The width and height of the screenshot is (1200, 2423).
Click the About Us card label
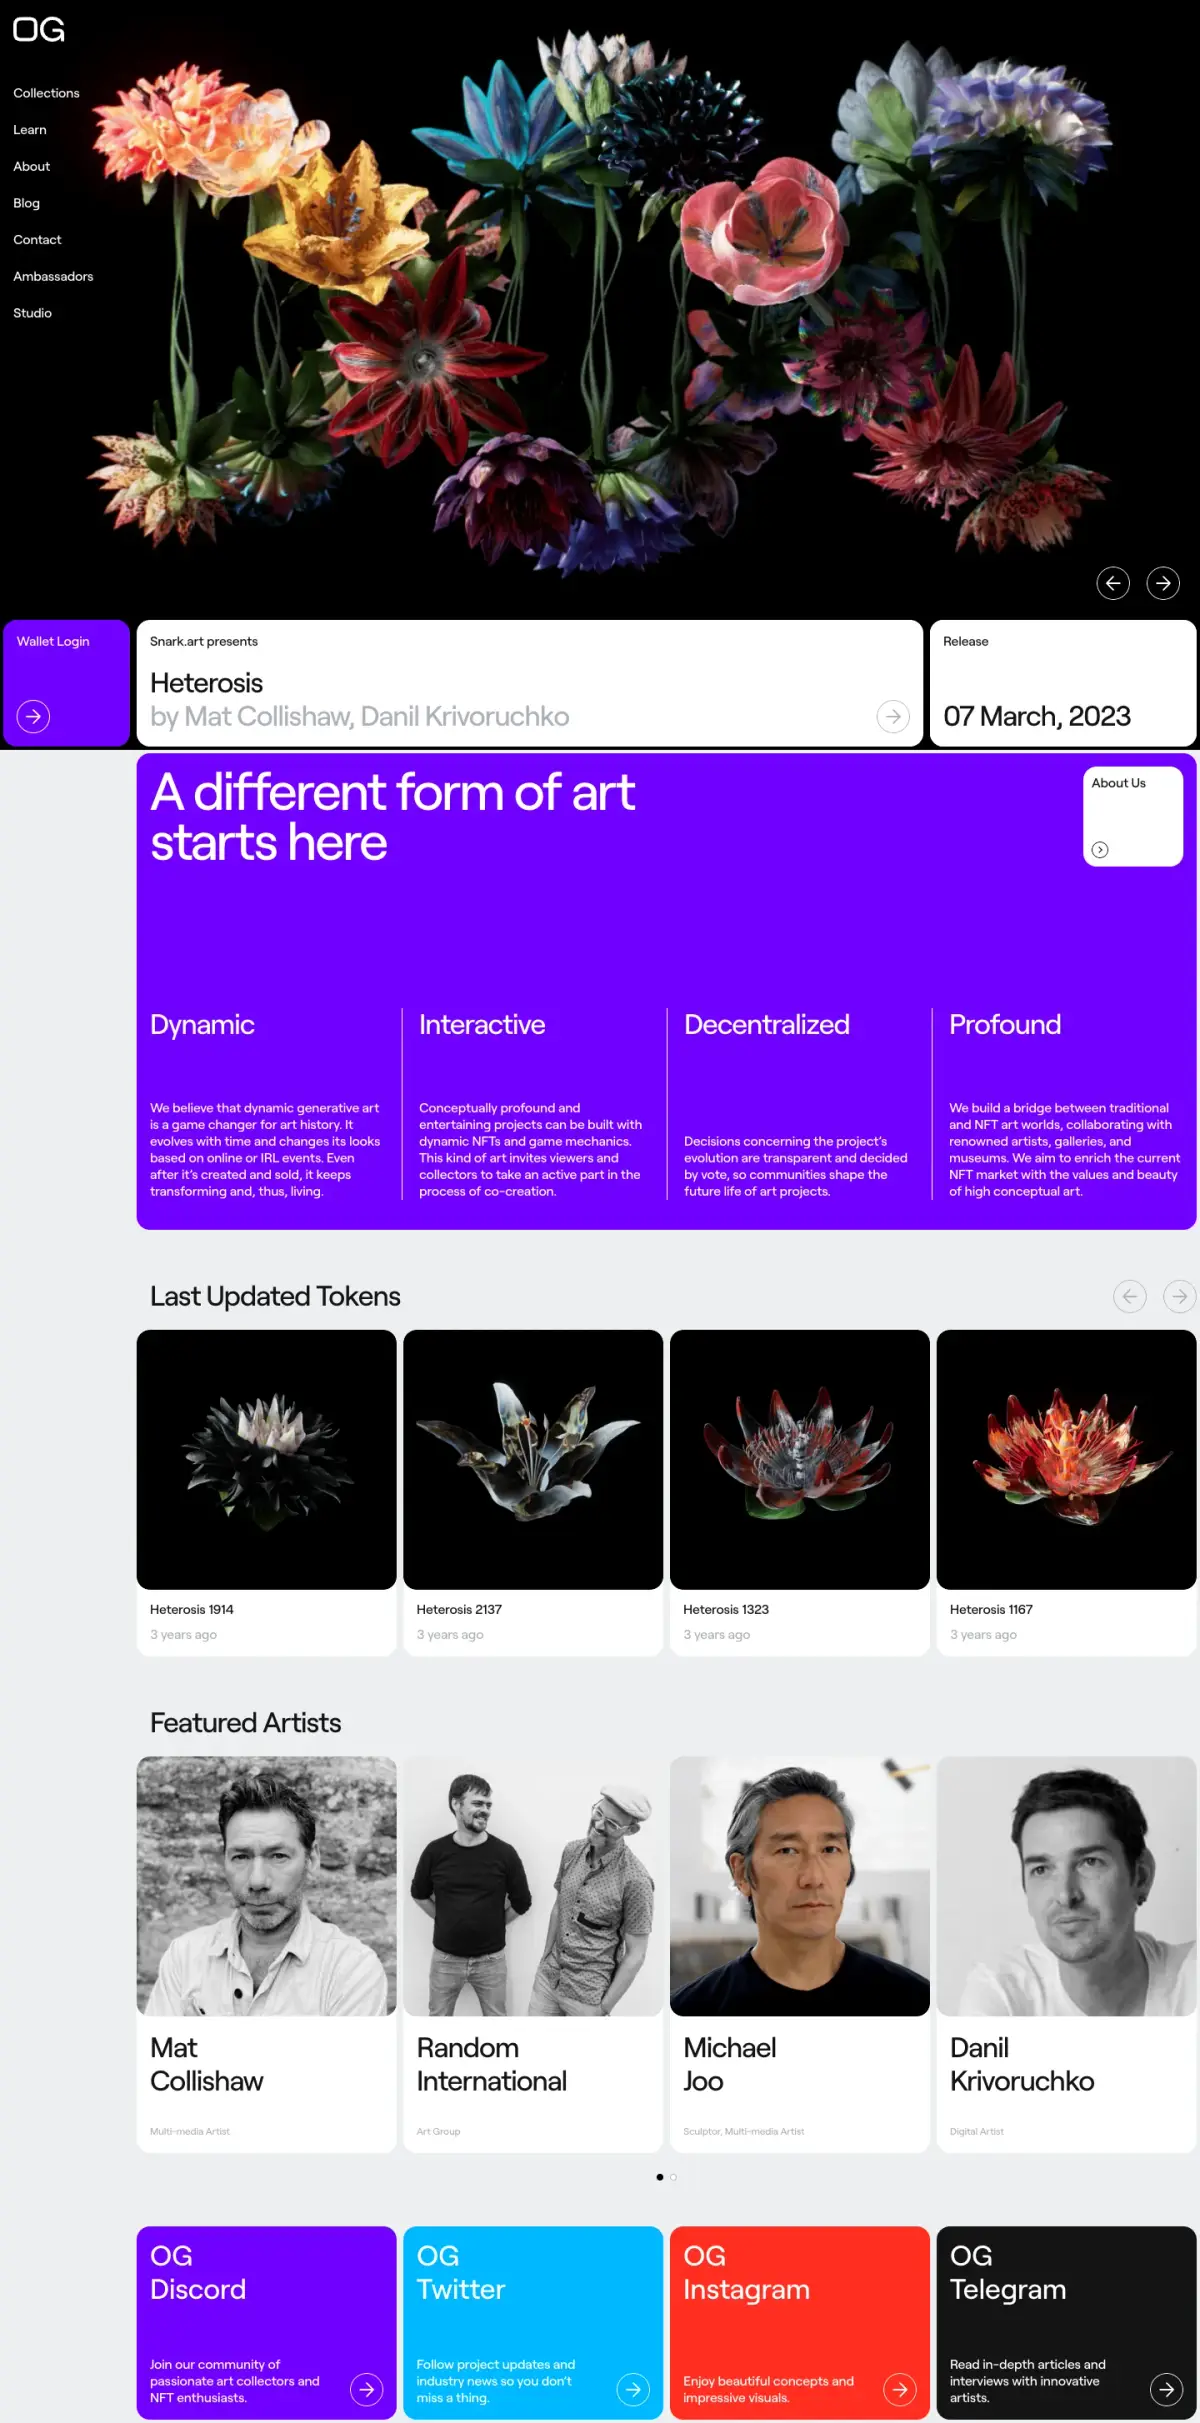point(1119,783)
